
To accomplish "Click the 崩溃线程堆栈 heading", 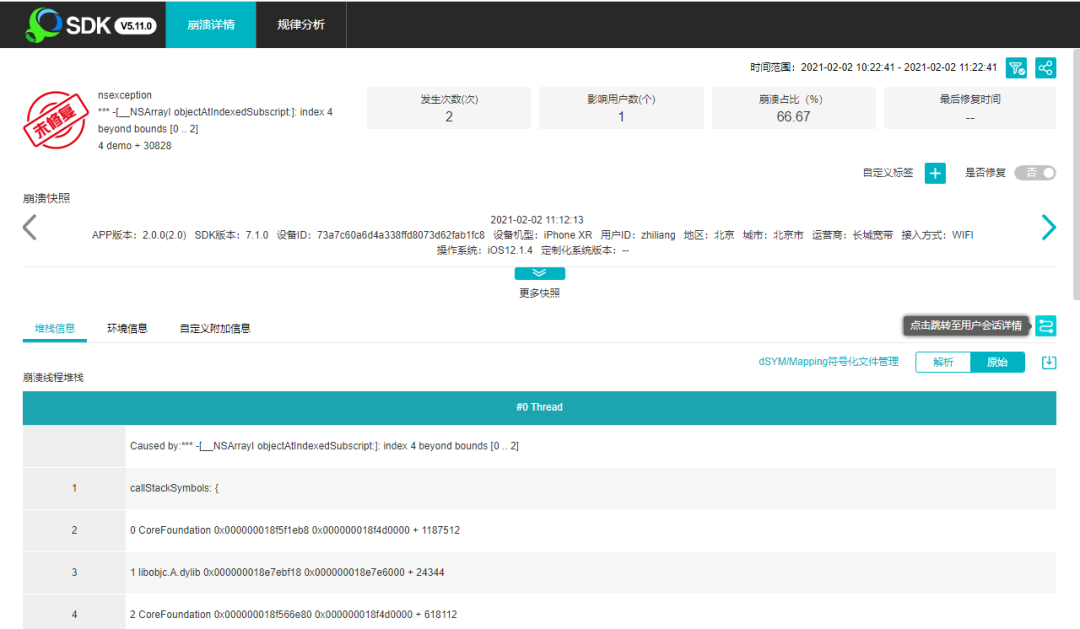I will (53, 378).
